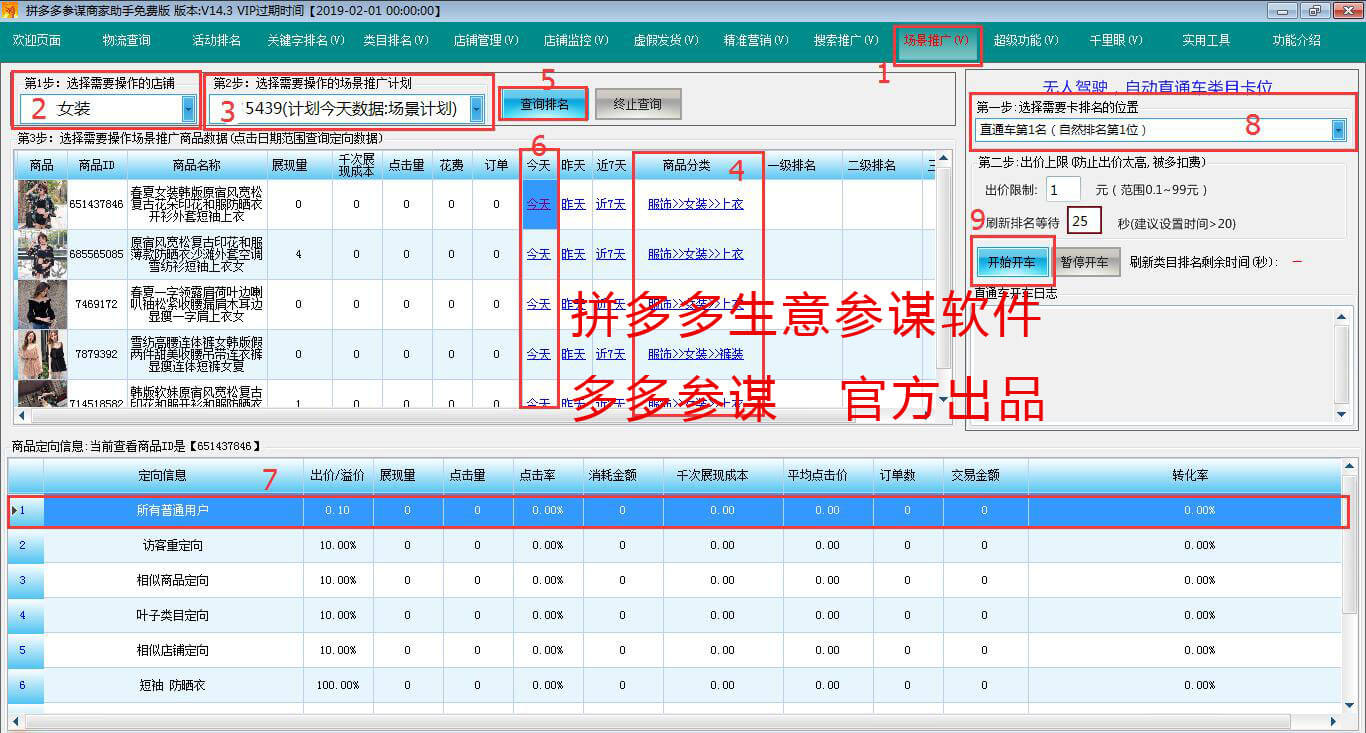Open 店铺监控 menu
This screenshot has width=1366, height=733.
576,41
